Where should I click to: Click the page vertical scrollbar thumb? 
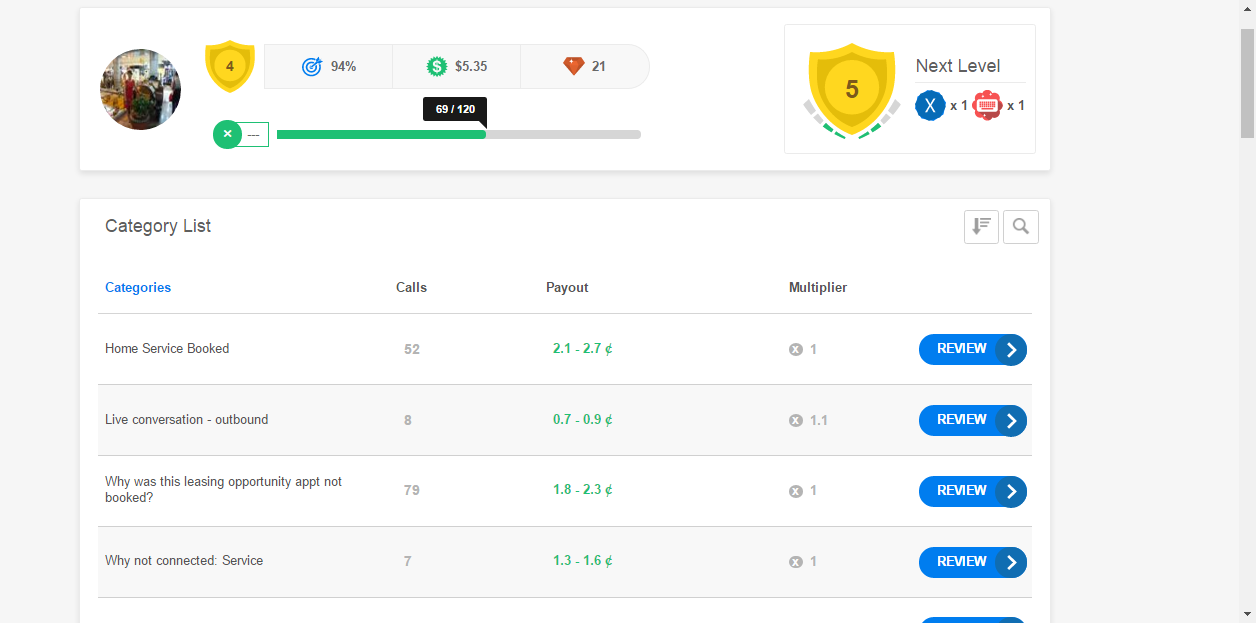1248,83
